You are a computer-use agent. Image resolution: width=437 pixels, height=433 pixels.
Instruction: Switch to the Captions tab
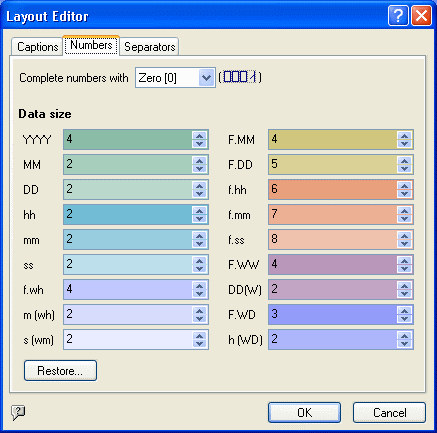37,47
